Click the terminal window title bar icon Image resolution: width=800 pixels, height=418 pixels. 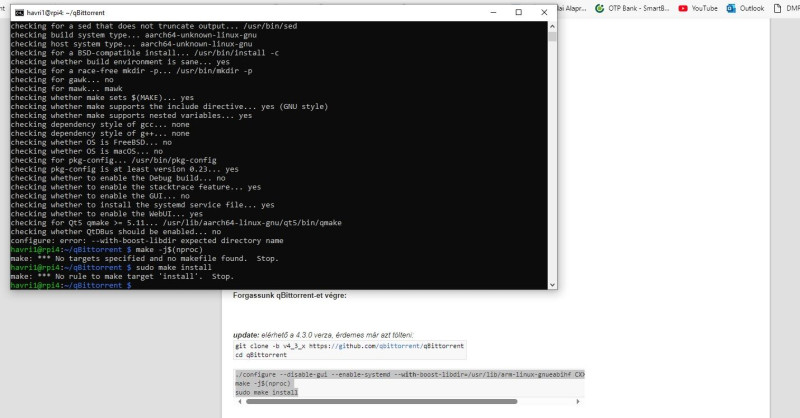click(19, 13)
